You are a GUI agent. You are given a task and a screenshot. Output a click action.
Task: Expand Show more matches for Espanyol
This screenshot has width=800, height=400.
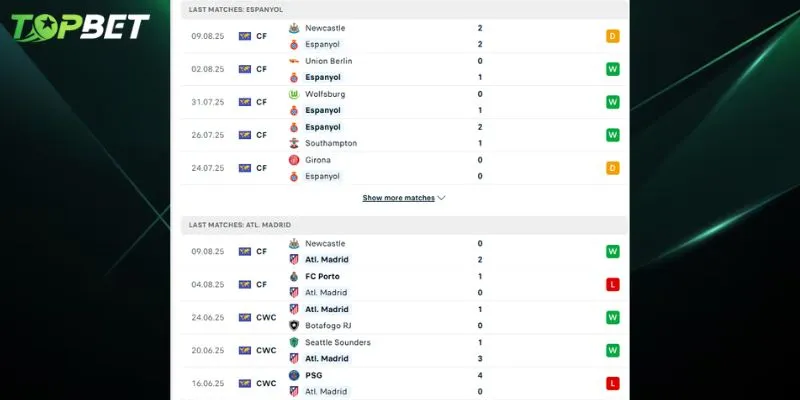pos(398,198)
